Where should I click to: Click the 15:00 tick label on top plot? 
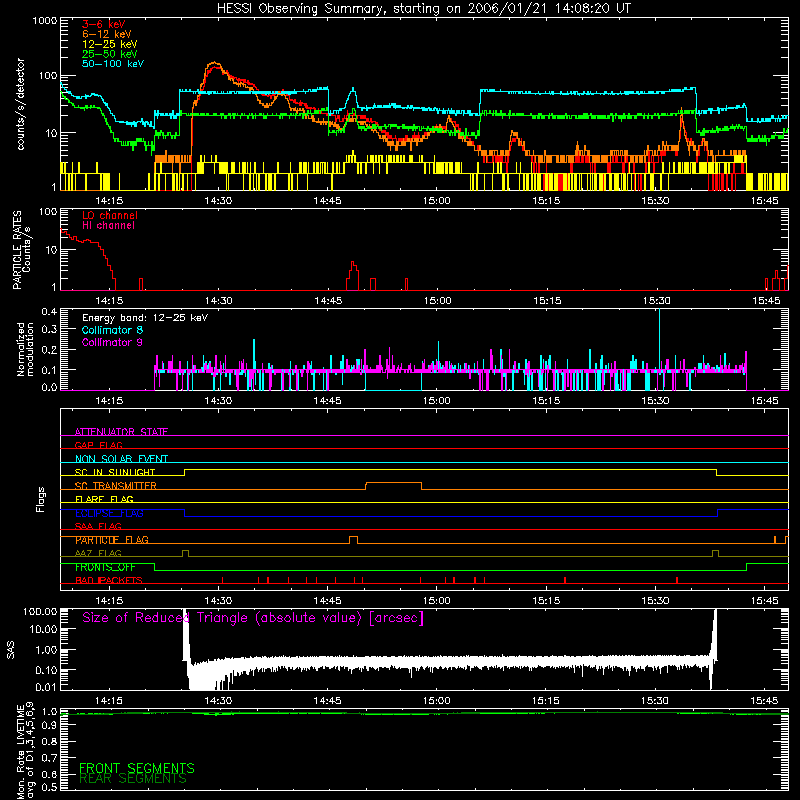[x=437, y=201]
